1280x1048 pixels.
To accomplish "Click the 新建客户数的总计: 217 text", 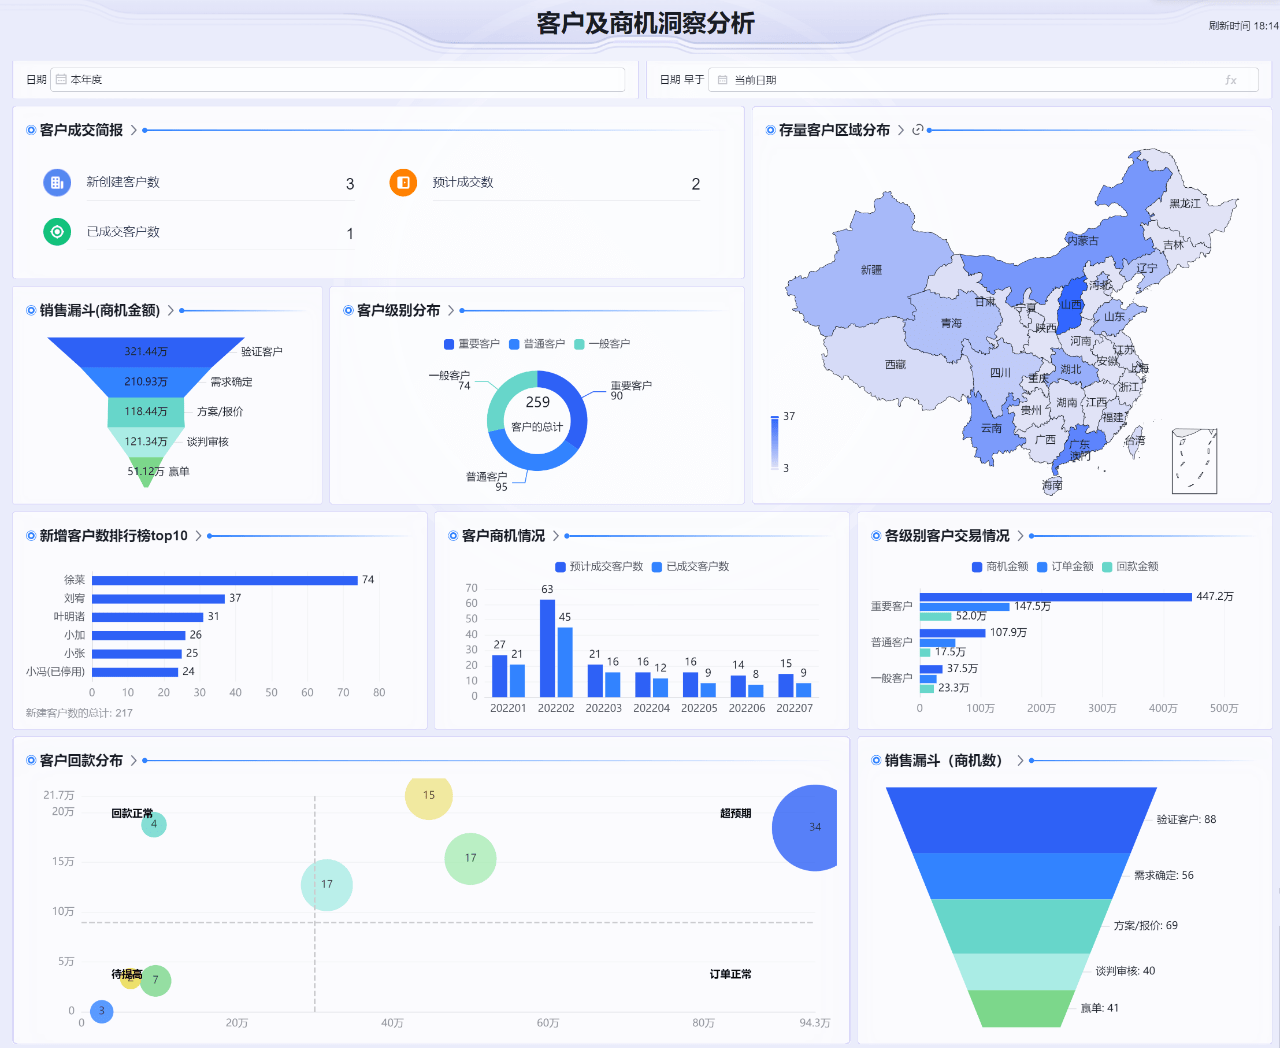I will (x=79, y=713).
